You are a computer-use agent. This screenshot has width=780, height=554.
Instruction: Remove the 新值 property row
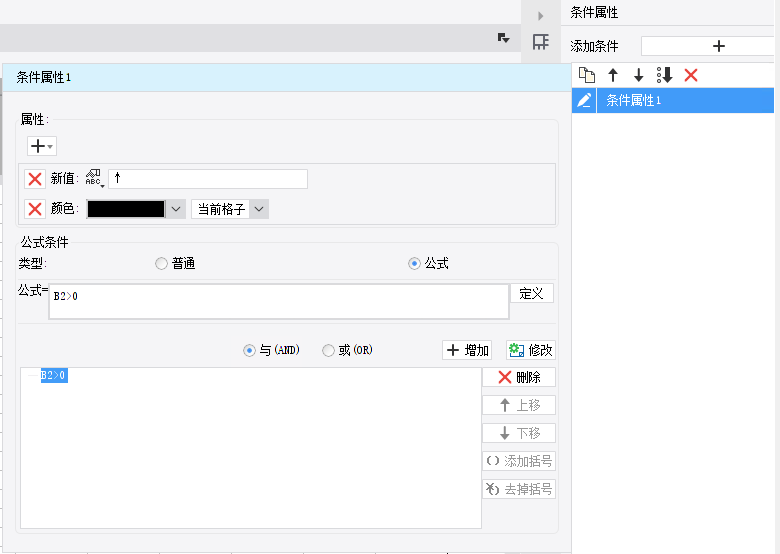[35, 179]
